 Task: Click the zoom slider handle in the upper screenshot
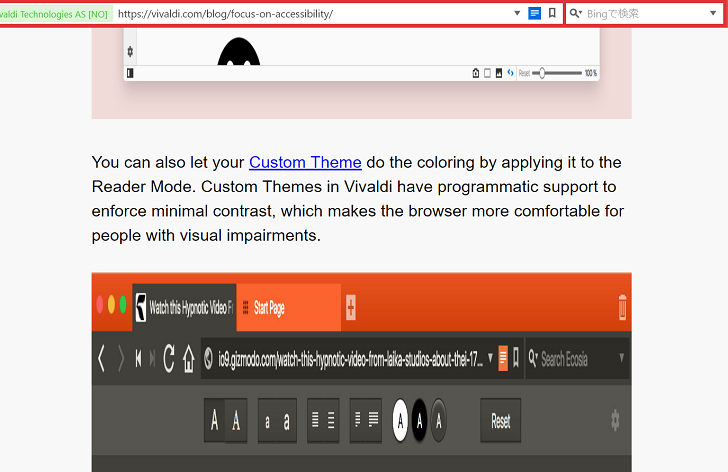click(541, 73)
